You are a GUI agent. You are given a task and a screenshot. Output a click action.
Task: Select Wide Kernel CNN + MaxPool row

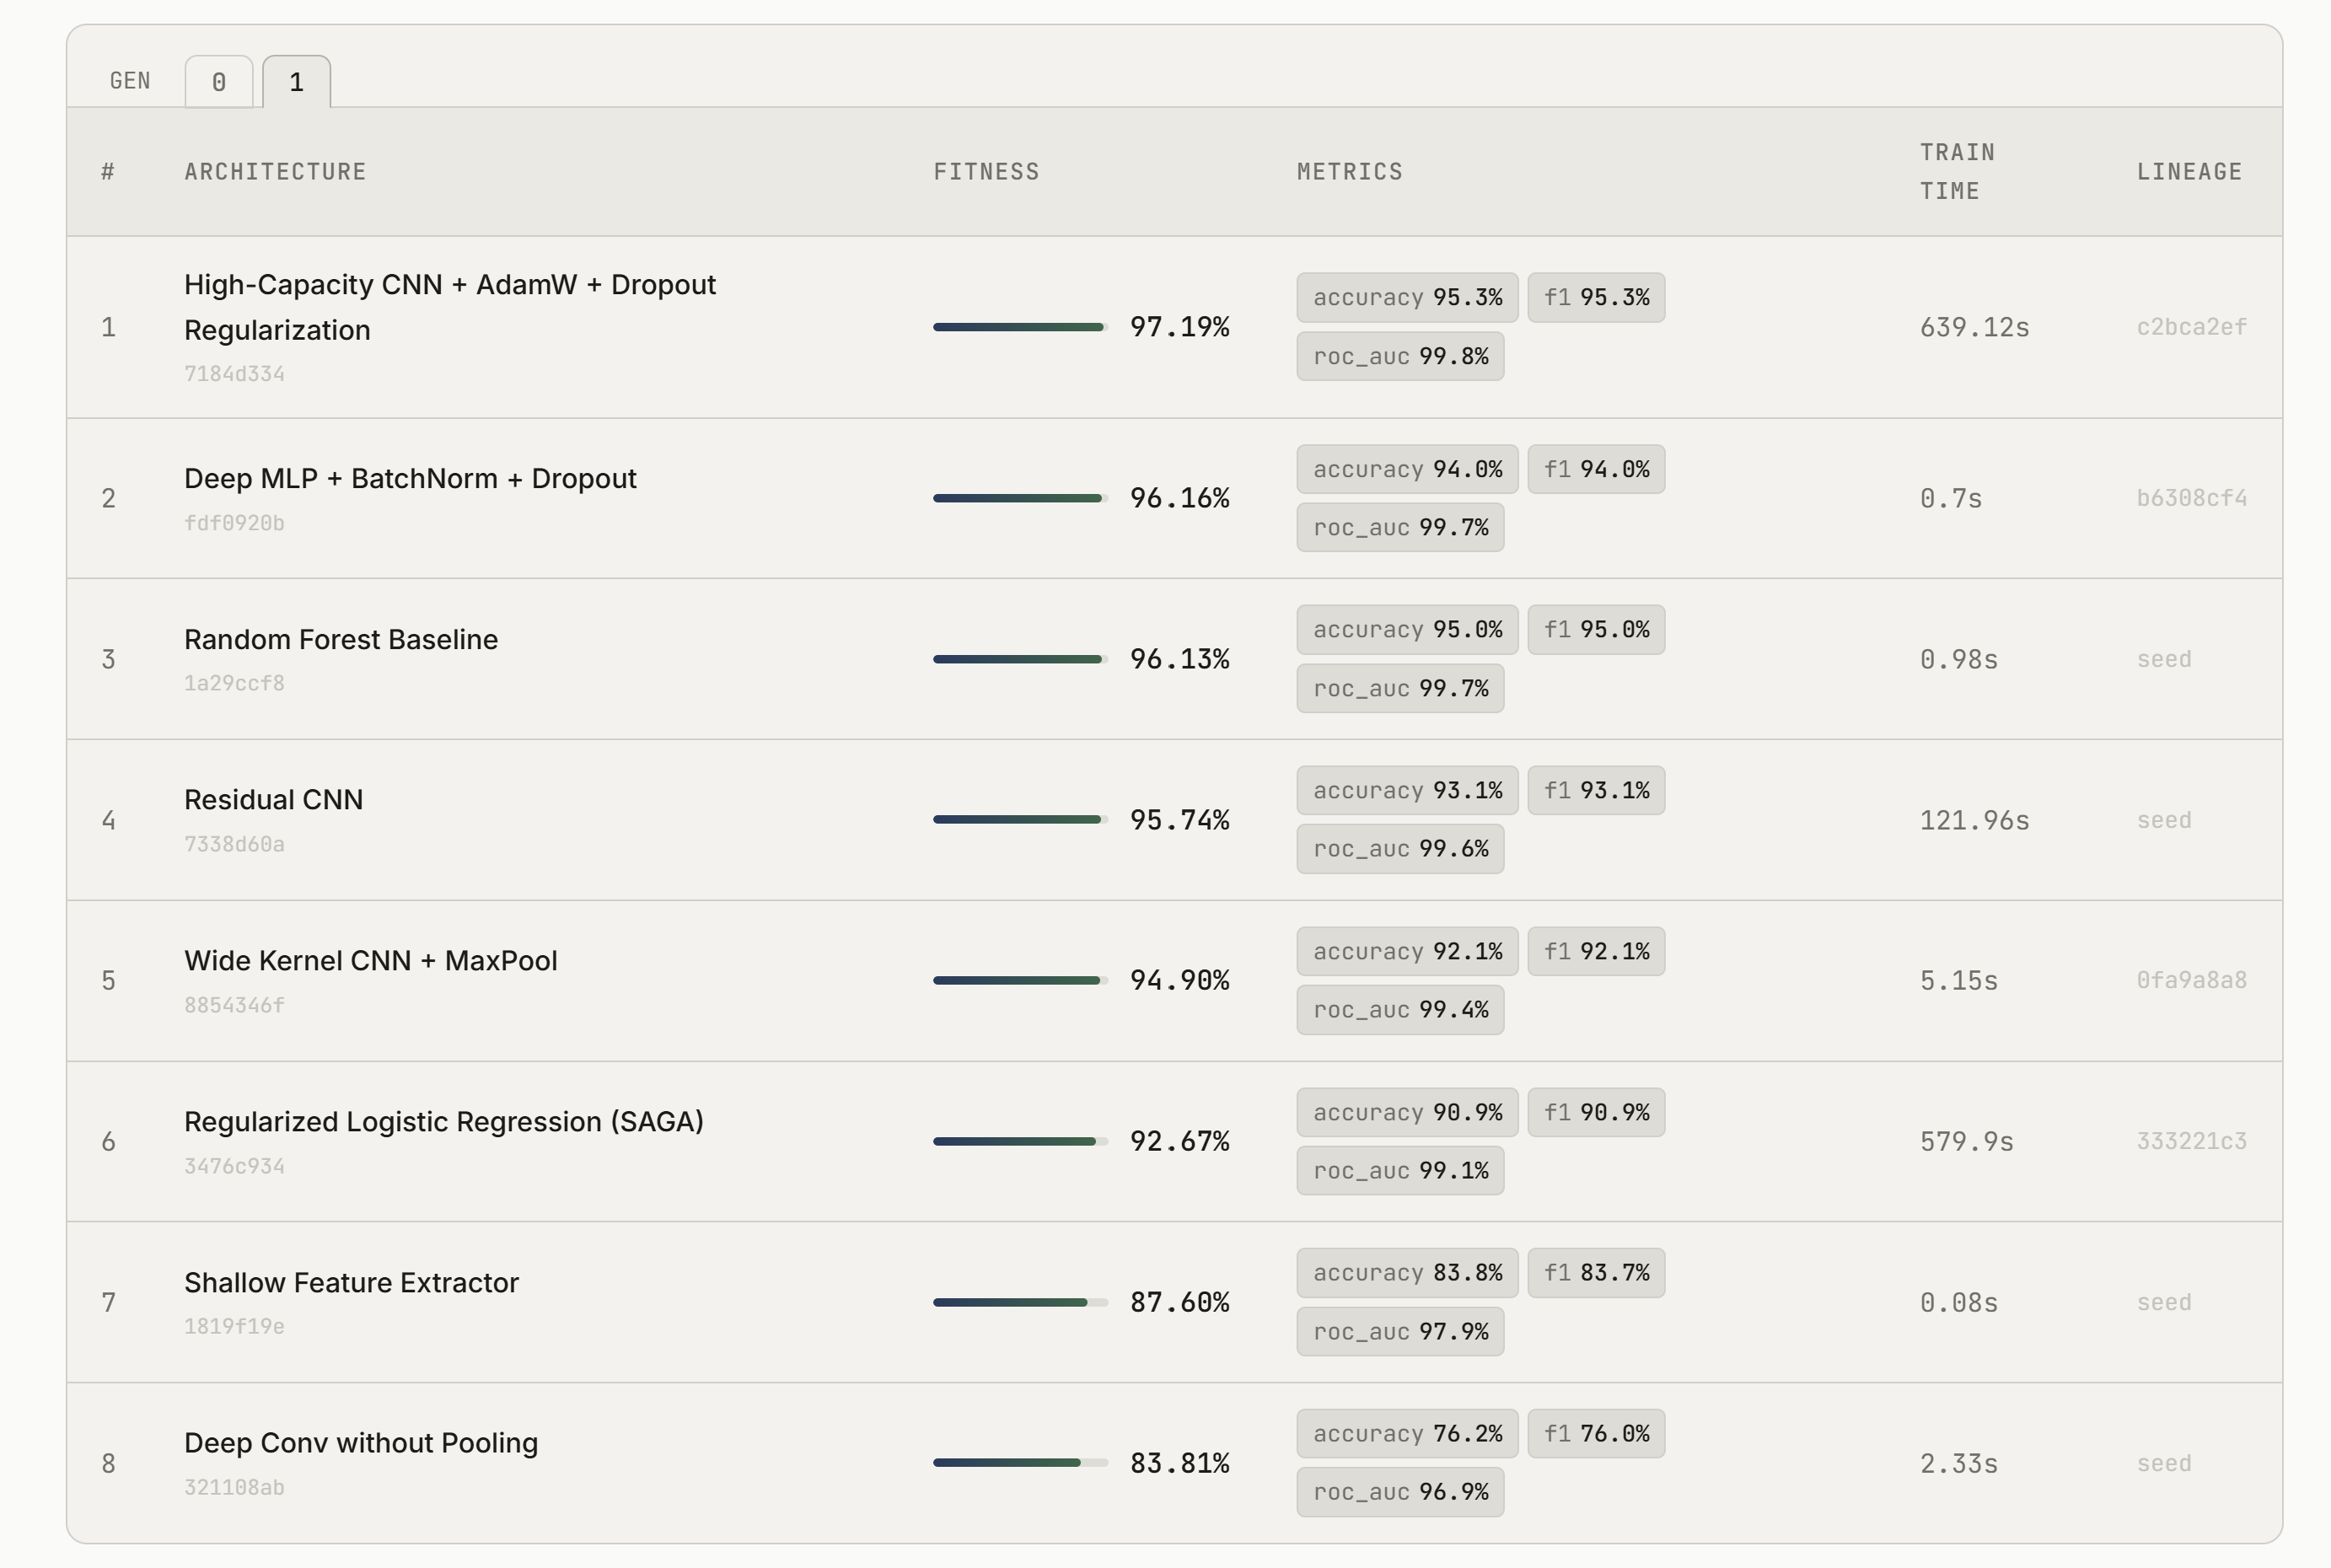(370, 961)
